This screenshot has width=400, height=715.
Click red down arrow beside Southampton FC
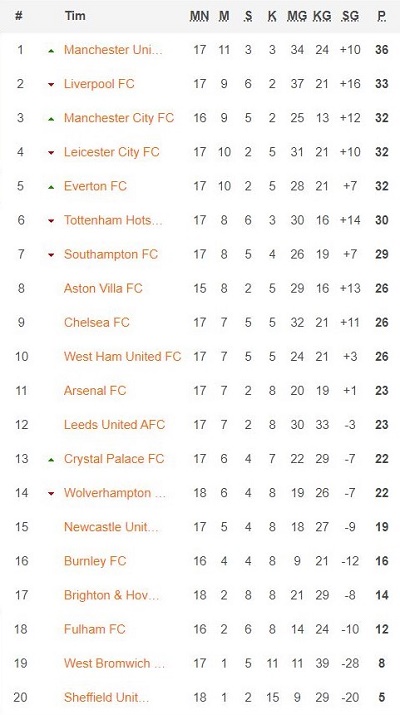coord(51,255)
